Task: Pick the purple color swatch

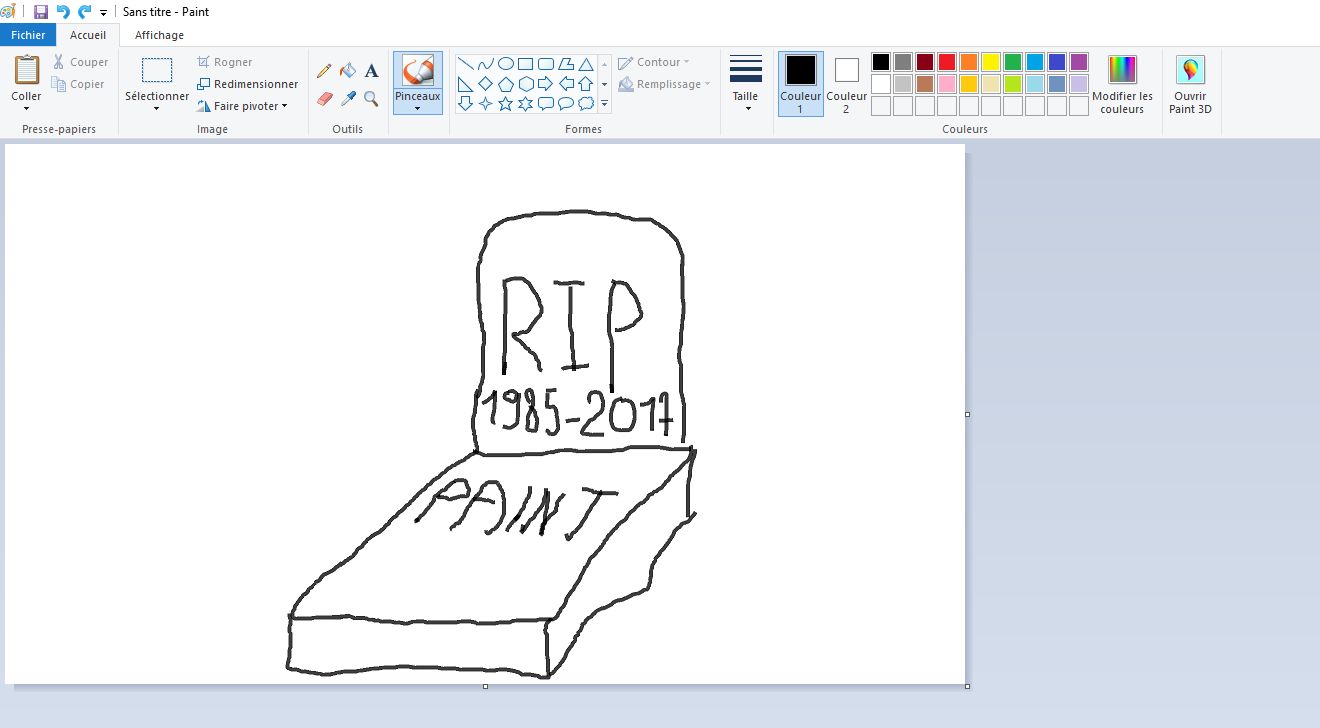Action: (x=1079, y=62)
